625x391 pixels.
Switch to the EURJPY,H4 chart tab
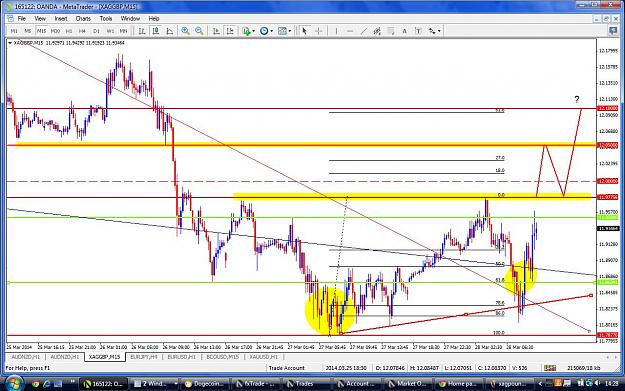click(143, 357)
